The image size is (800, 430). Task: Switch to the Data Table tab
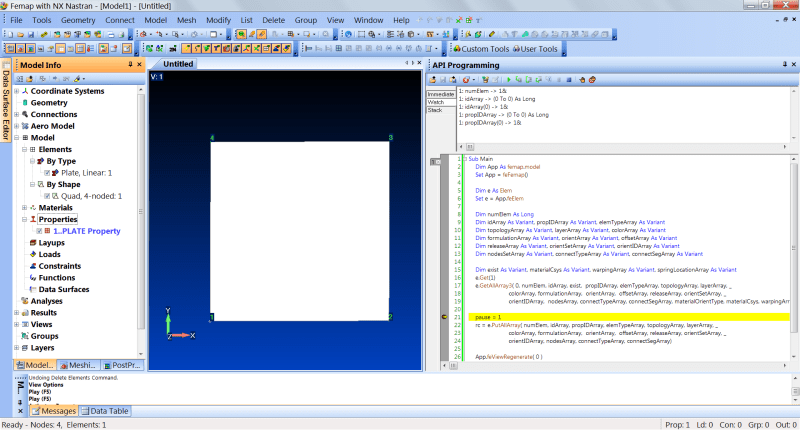click(105, 411)
